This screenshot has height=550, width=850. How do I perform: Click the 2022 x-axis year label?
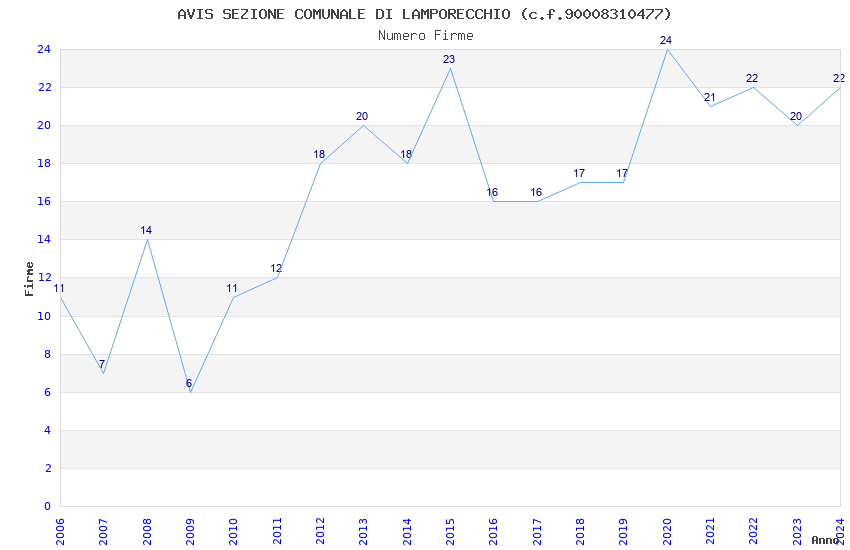click(x=754, y=532)
